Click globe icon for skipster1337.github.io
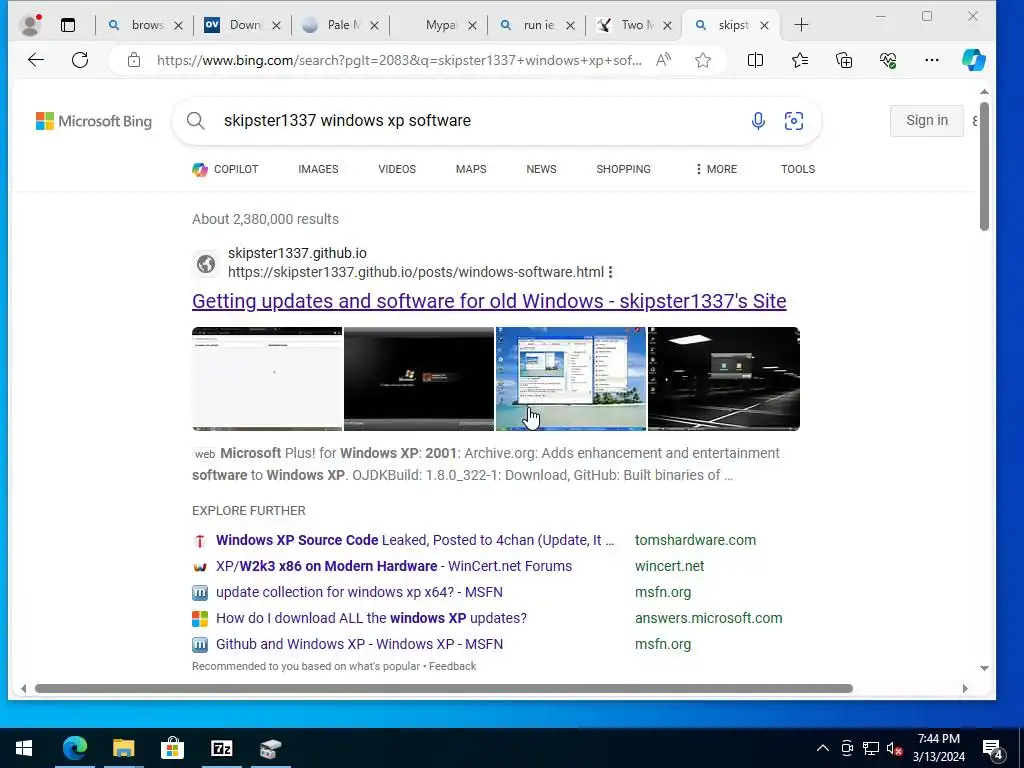Image resolution: width=1024 pixels, height=768 pixels. 206,263
